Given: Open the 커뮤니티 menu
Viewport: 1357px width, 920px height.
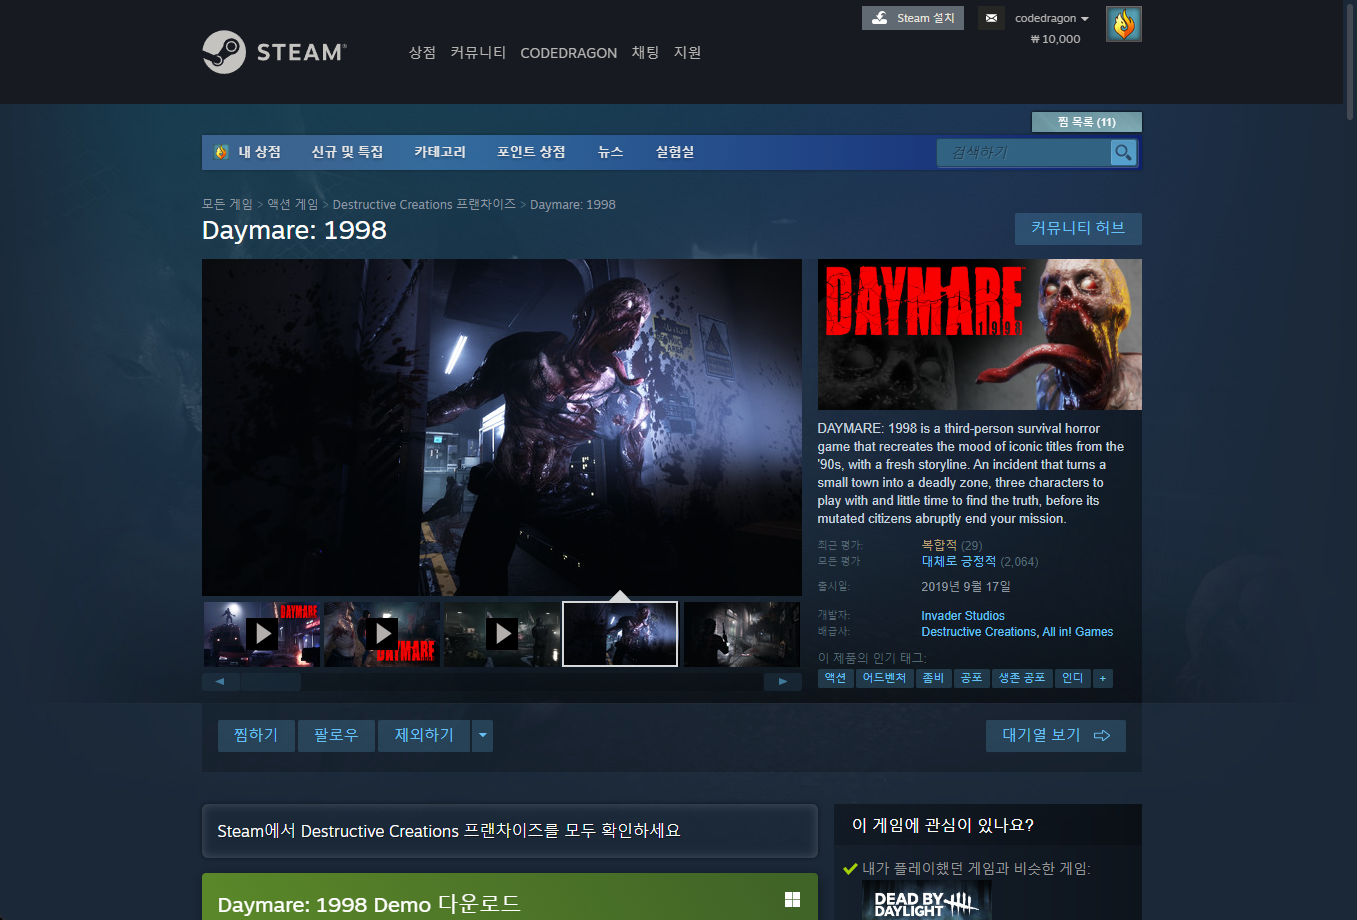Looking at the screenshot, I should coord(478,52).
